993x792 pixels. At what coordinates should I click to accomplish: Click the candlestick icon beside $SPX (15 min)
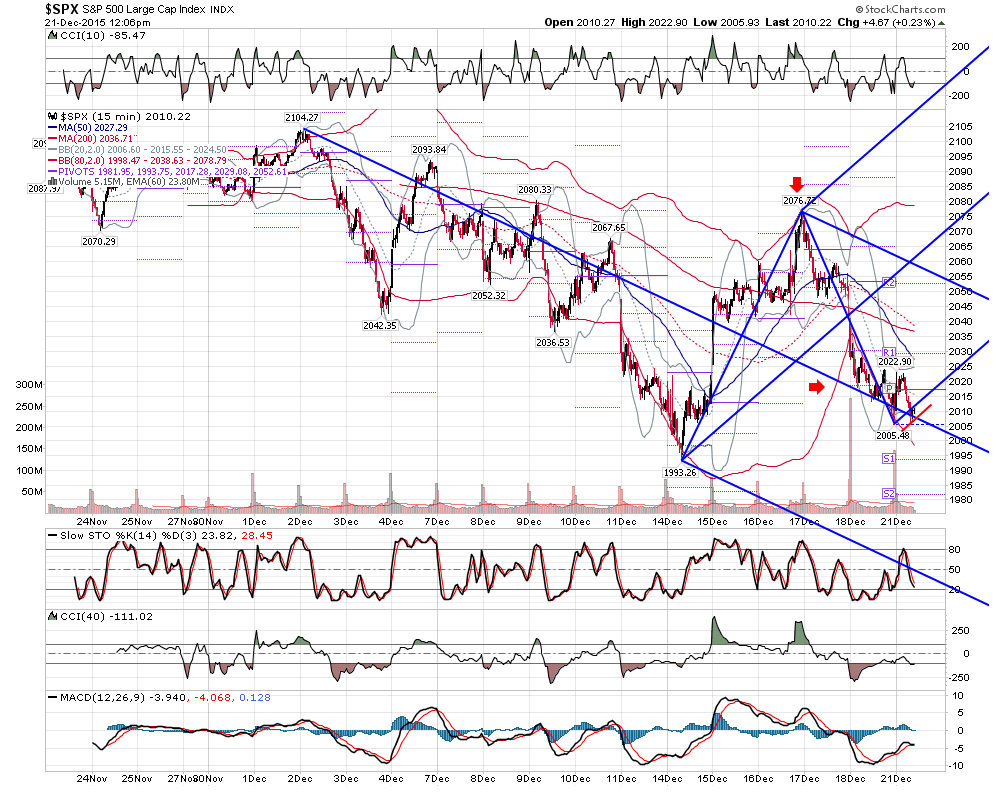[x=53, y=116]
